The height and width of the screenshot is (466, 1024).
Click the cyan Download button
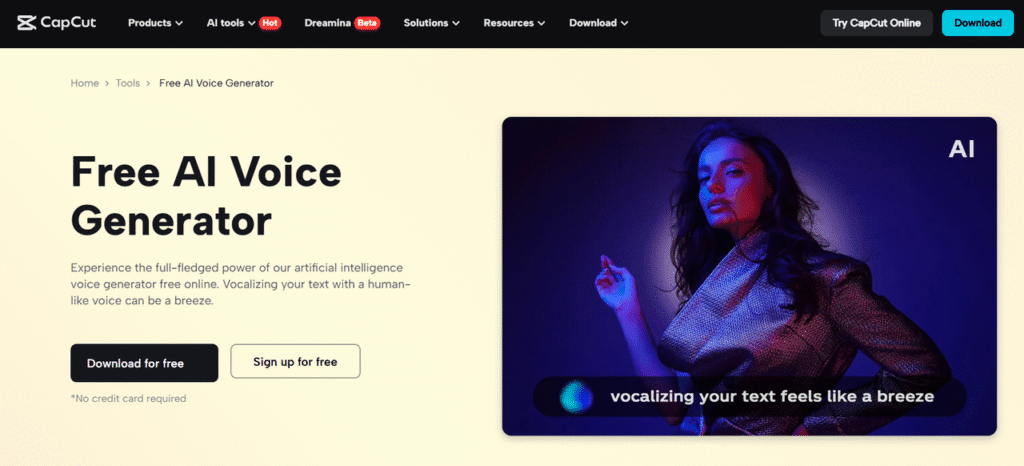coord(978,23)
